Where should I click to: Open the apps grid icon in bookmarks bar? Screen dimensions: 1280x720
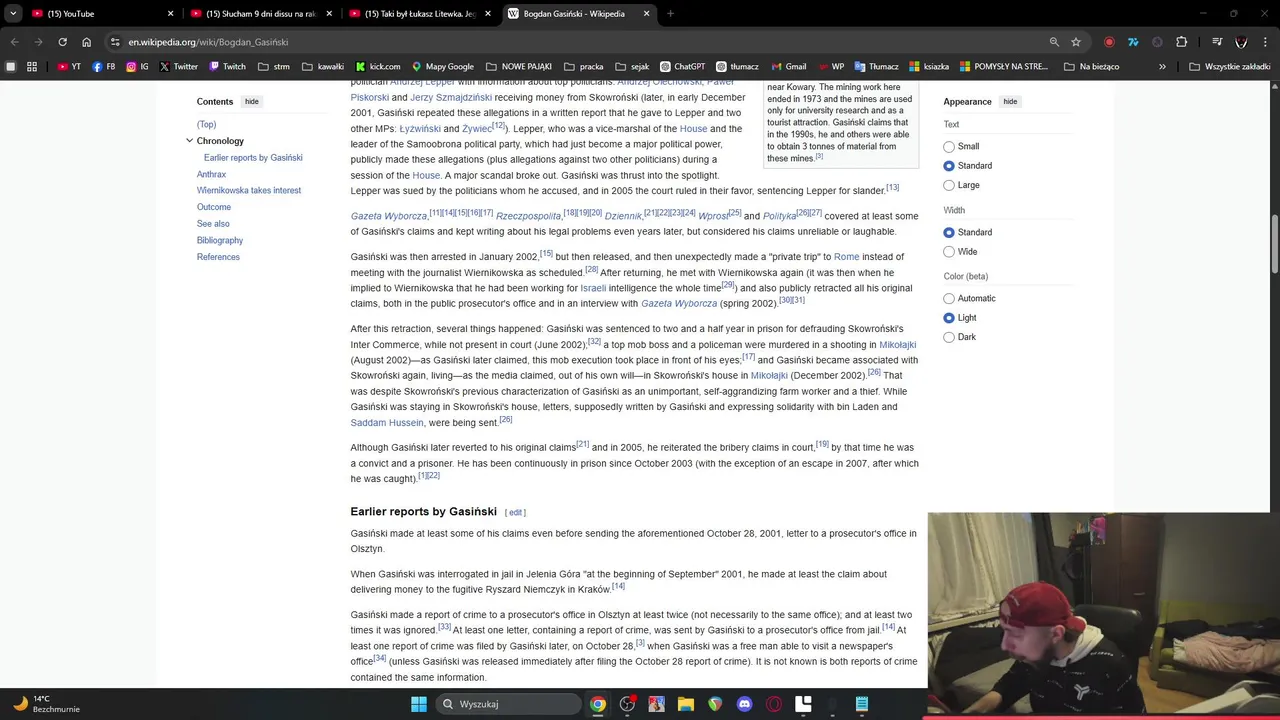[x=32, y=67]
